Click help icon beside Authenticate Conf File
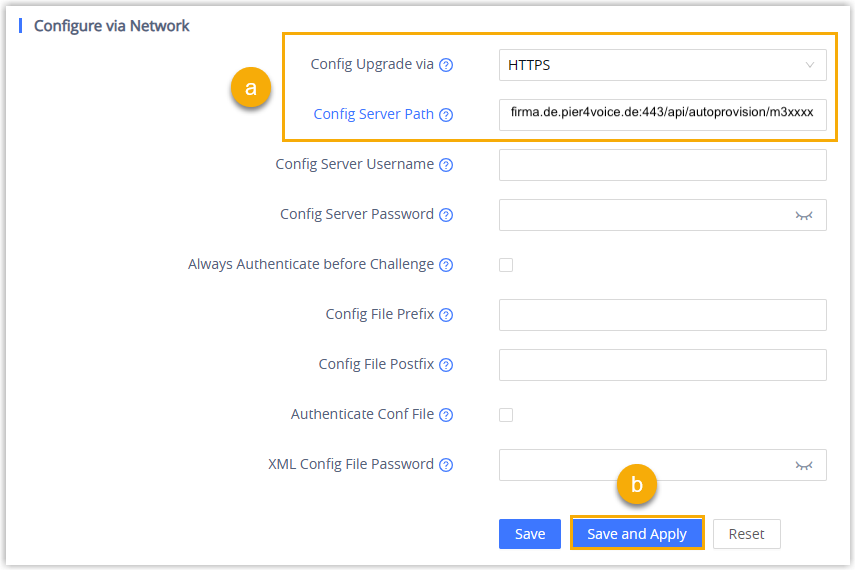Image resolution: width=856 pixels, height=571 pixels. click(x=446, y=415)
